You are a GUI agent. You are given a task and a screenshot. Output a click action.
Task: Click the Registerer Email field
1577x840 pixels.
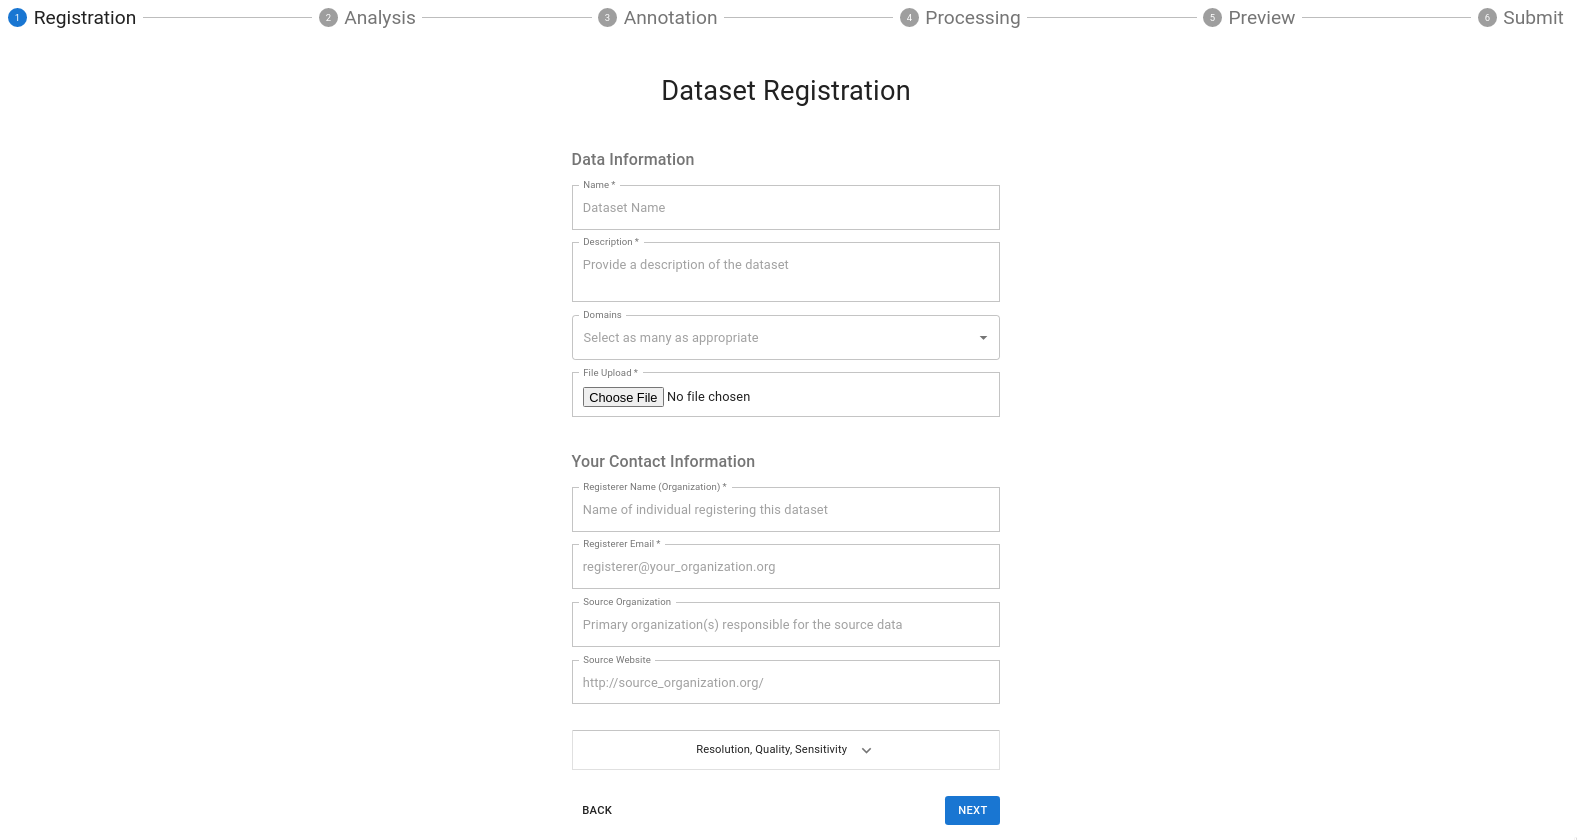785,567
